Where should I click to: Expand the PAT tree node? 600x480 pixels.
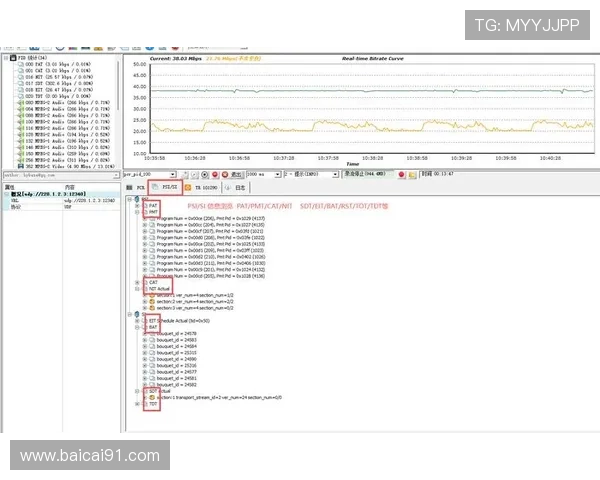[137, 205]
